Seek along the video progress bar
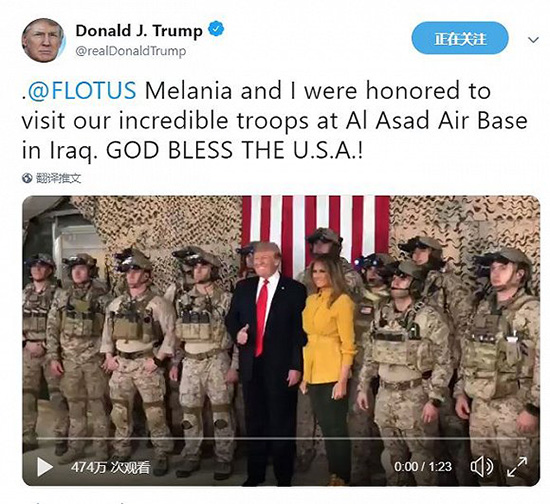 click(x=281, y=438)
